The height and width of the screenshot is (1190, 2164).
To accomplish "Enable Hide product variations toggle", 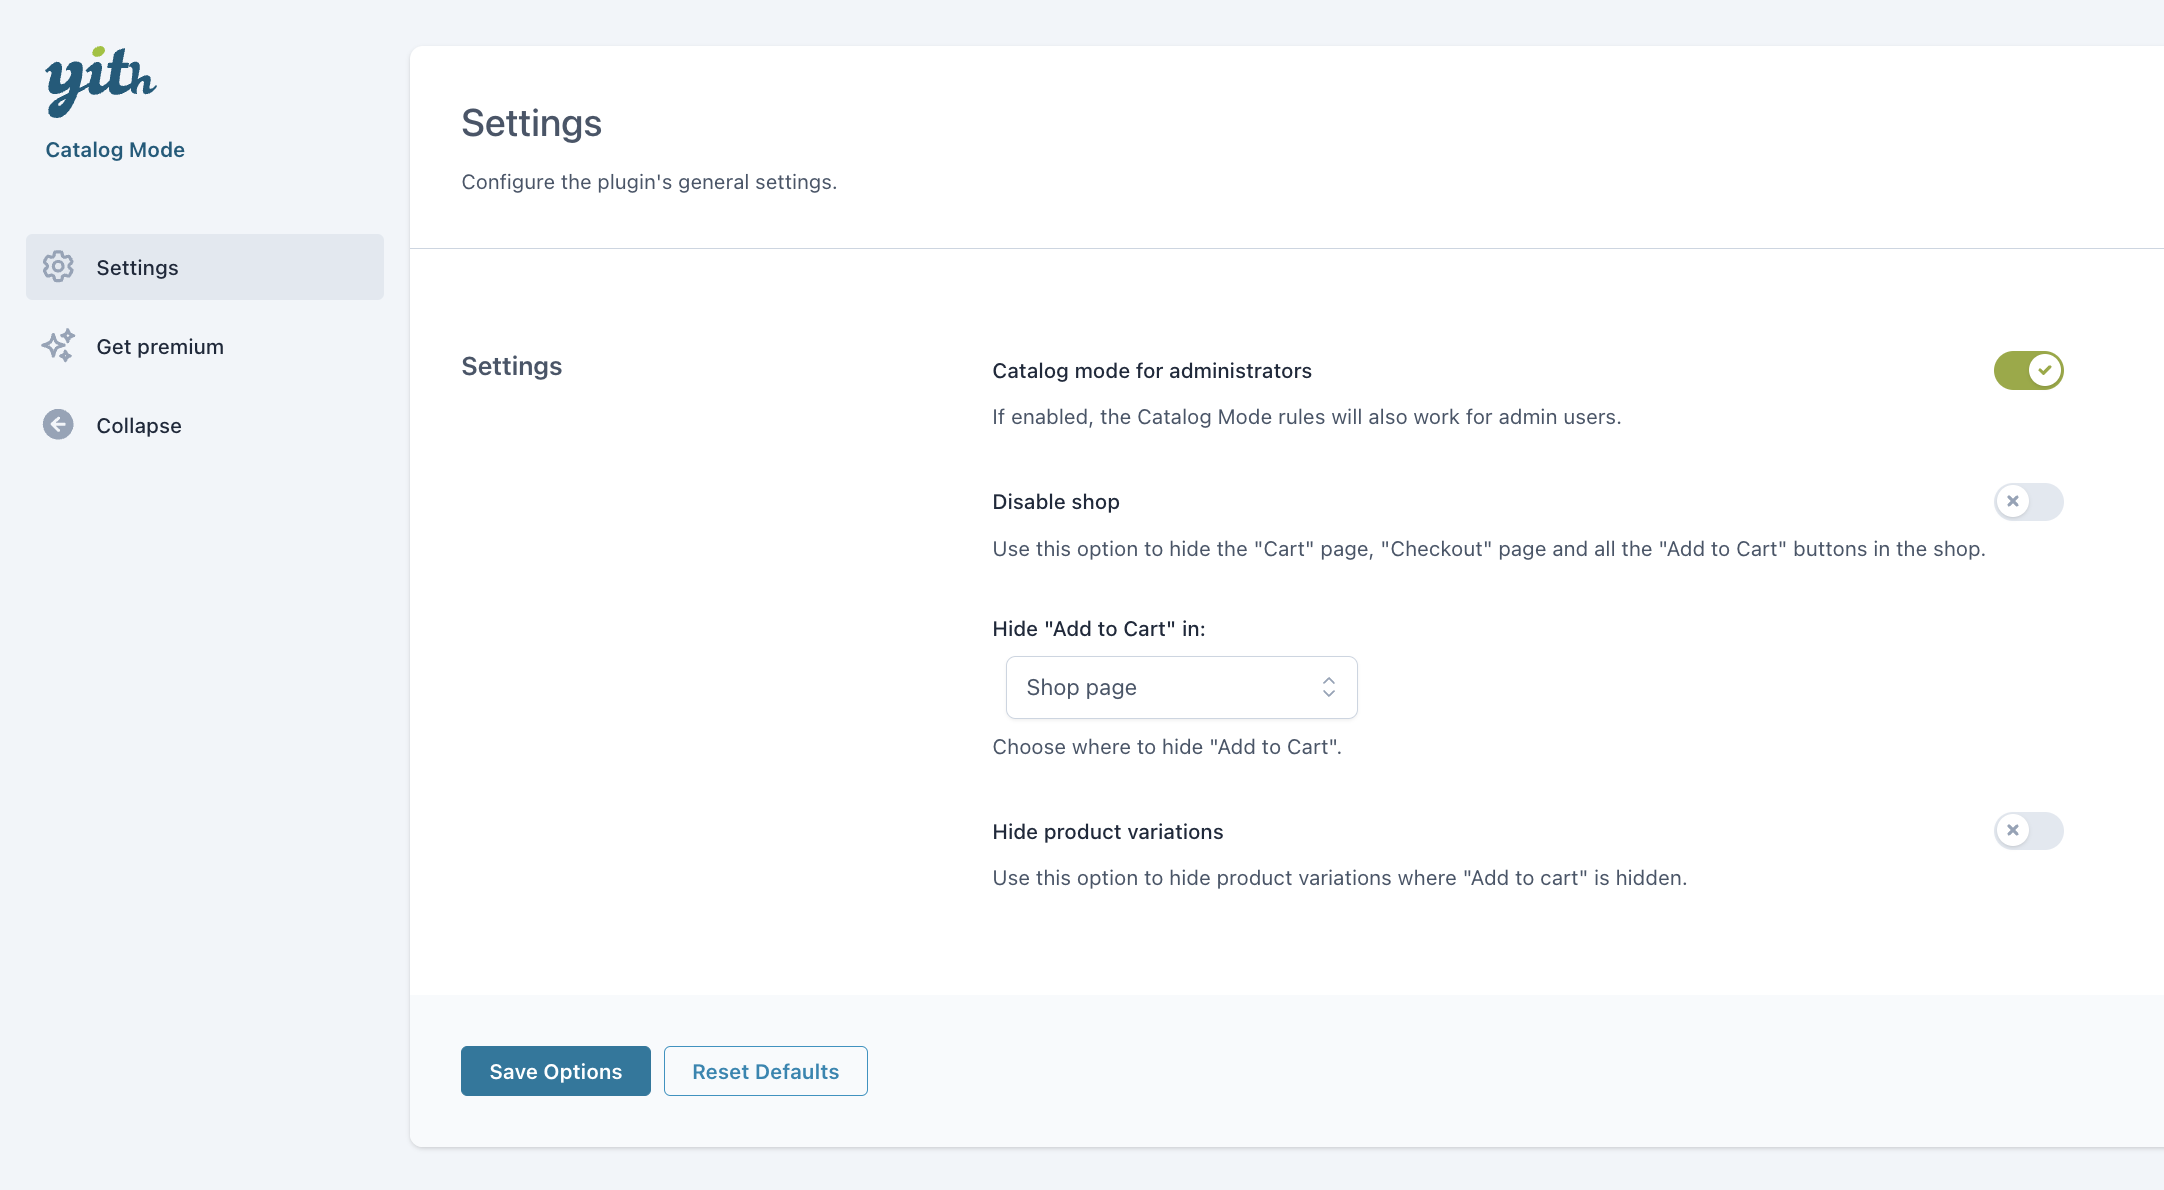I will click(2029, 829).
